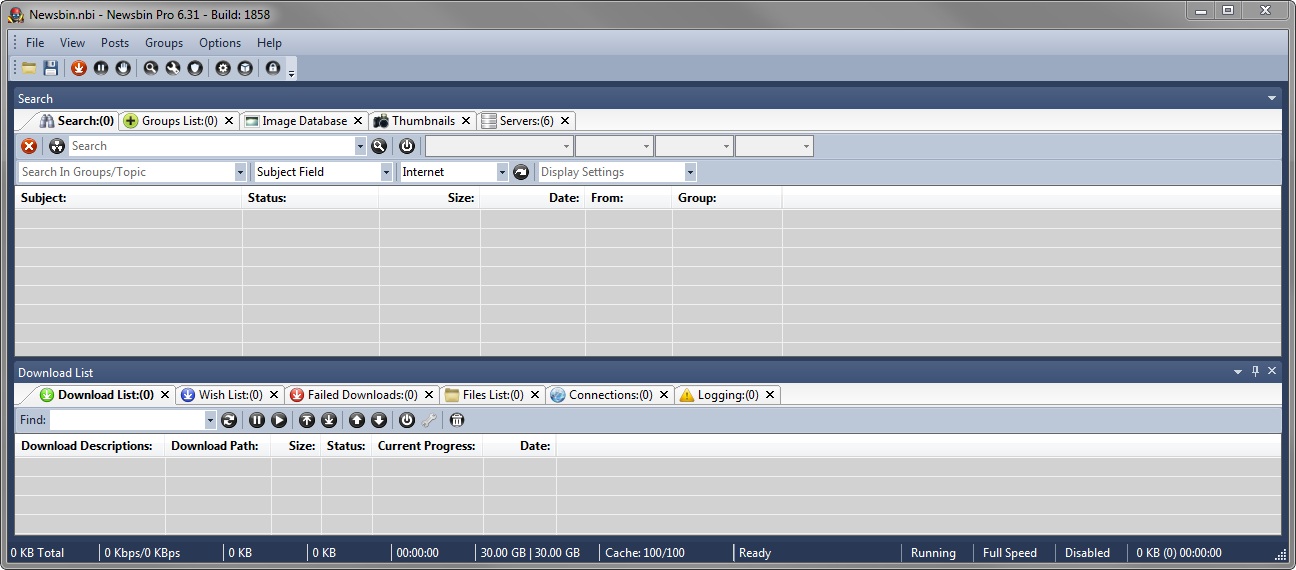Click the floppy-disk save icon in main toolbar
1296x570 pixels.
(x=50, y=68)
